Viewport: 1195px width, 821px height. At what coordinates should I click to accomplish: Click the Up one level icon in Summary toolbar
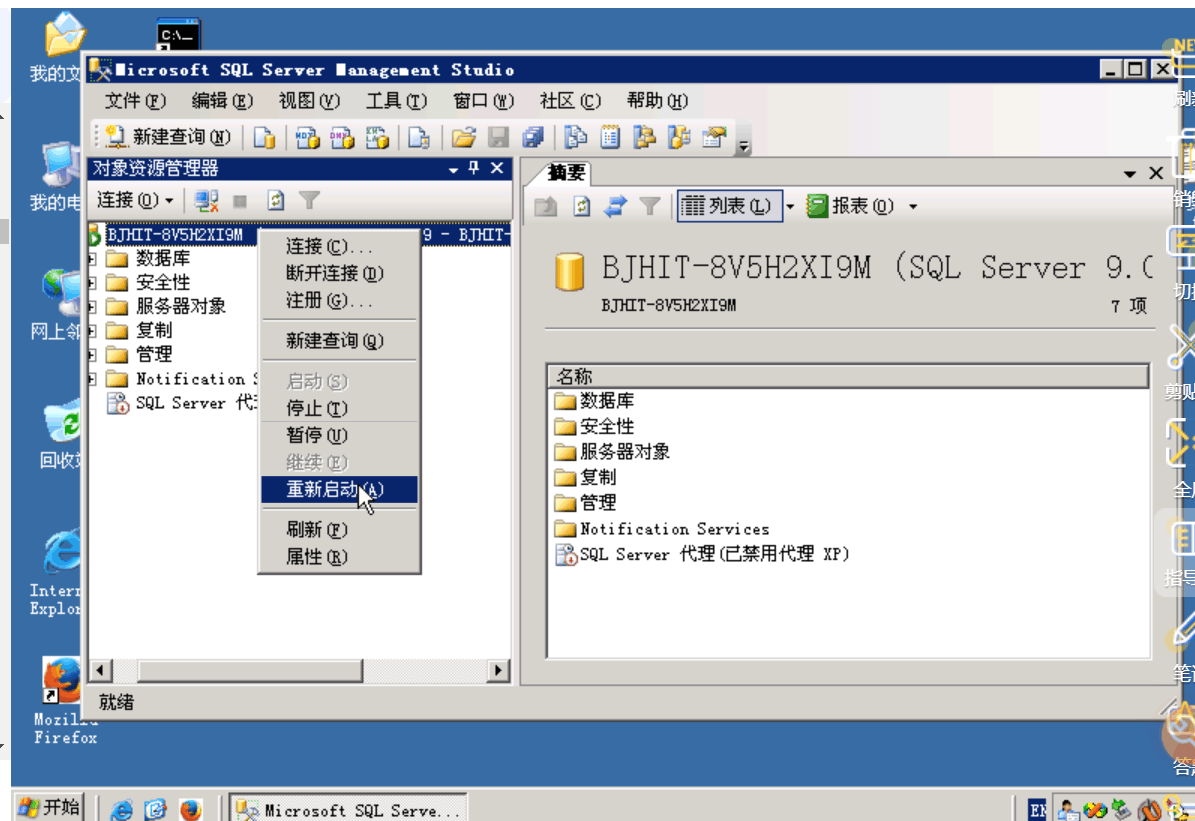click(546, 207)
